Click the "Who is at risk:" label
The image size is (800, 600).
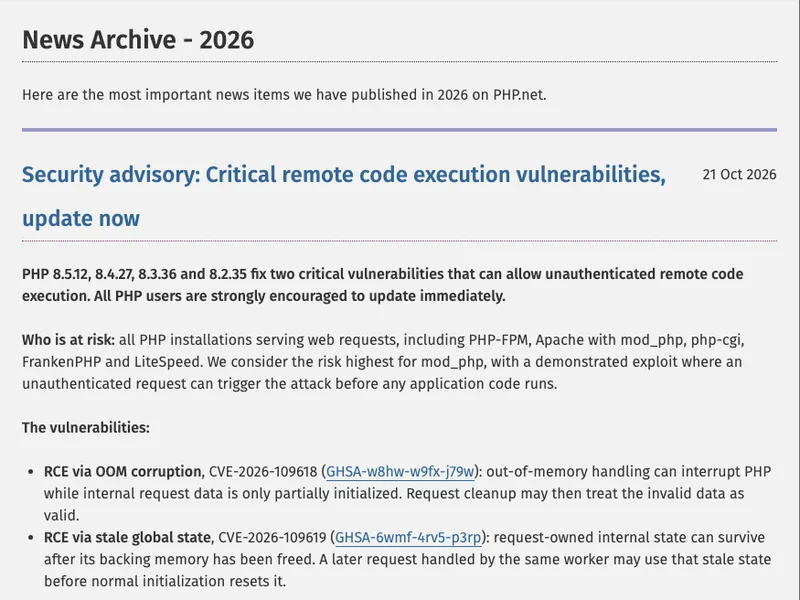coord(68,340)
